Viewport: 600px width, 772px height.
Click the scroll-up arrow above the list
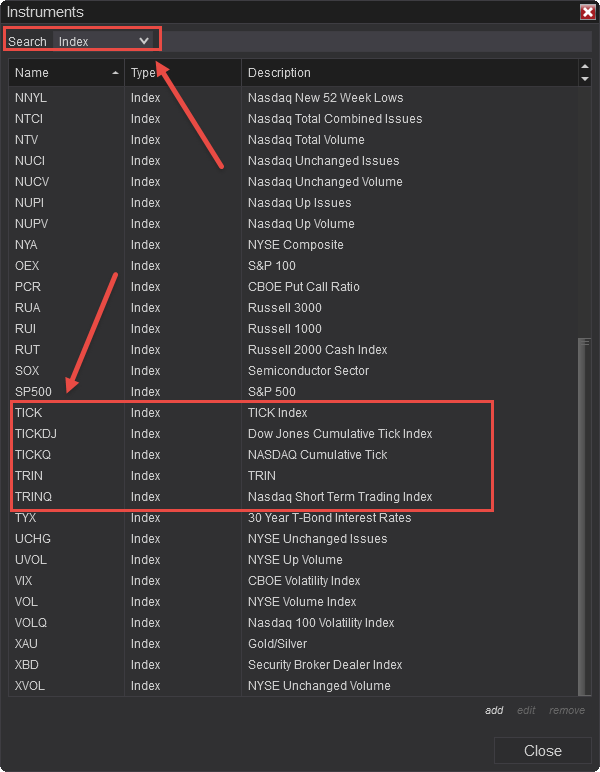click(x=584, y=67)
